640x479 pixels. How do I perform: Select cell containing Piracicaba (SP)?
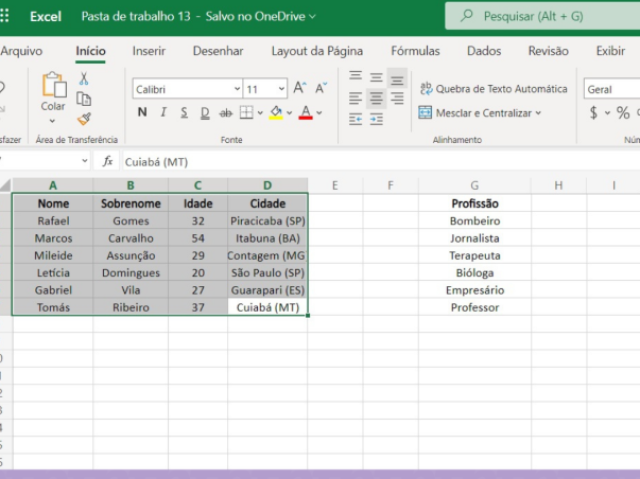268,221
